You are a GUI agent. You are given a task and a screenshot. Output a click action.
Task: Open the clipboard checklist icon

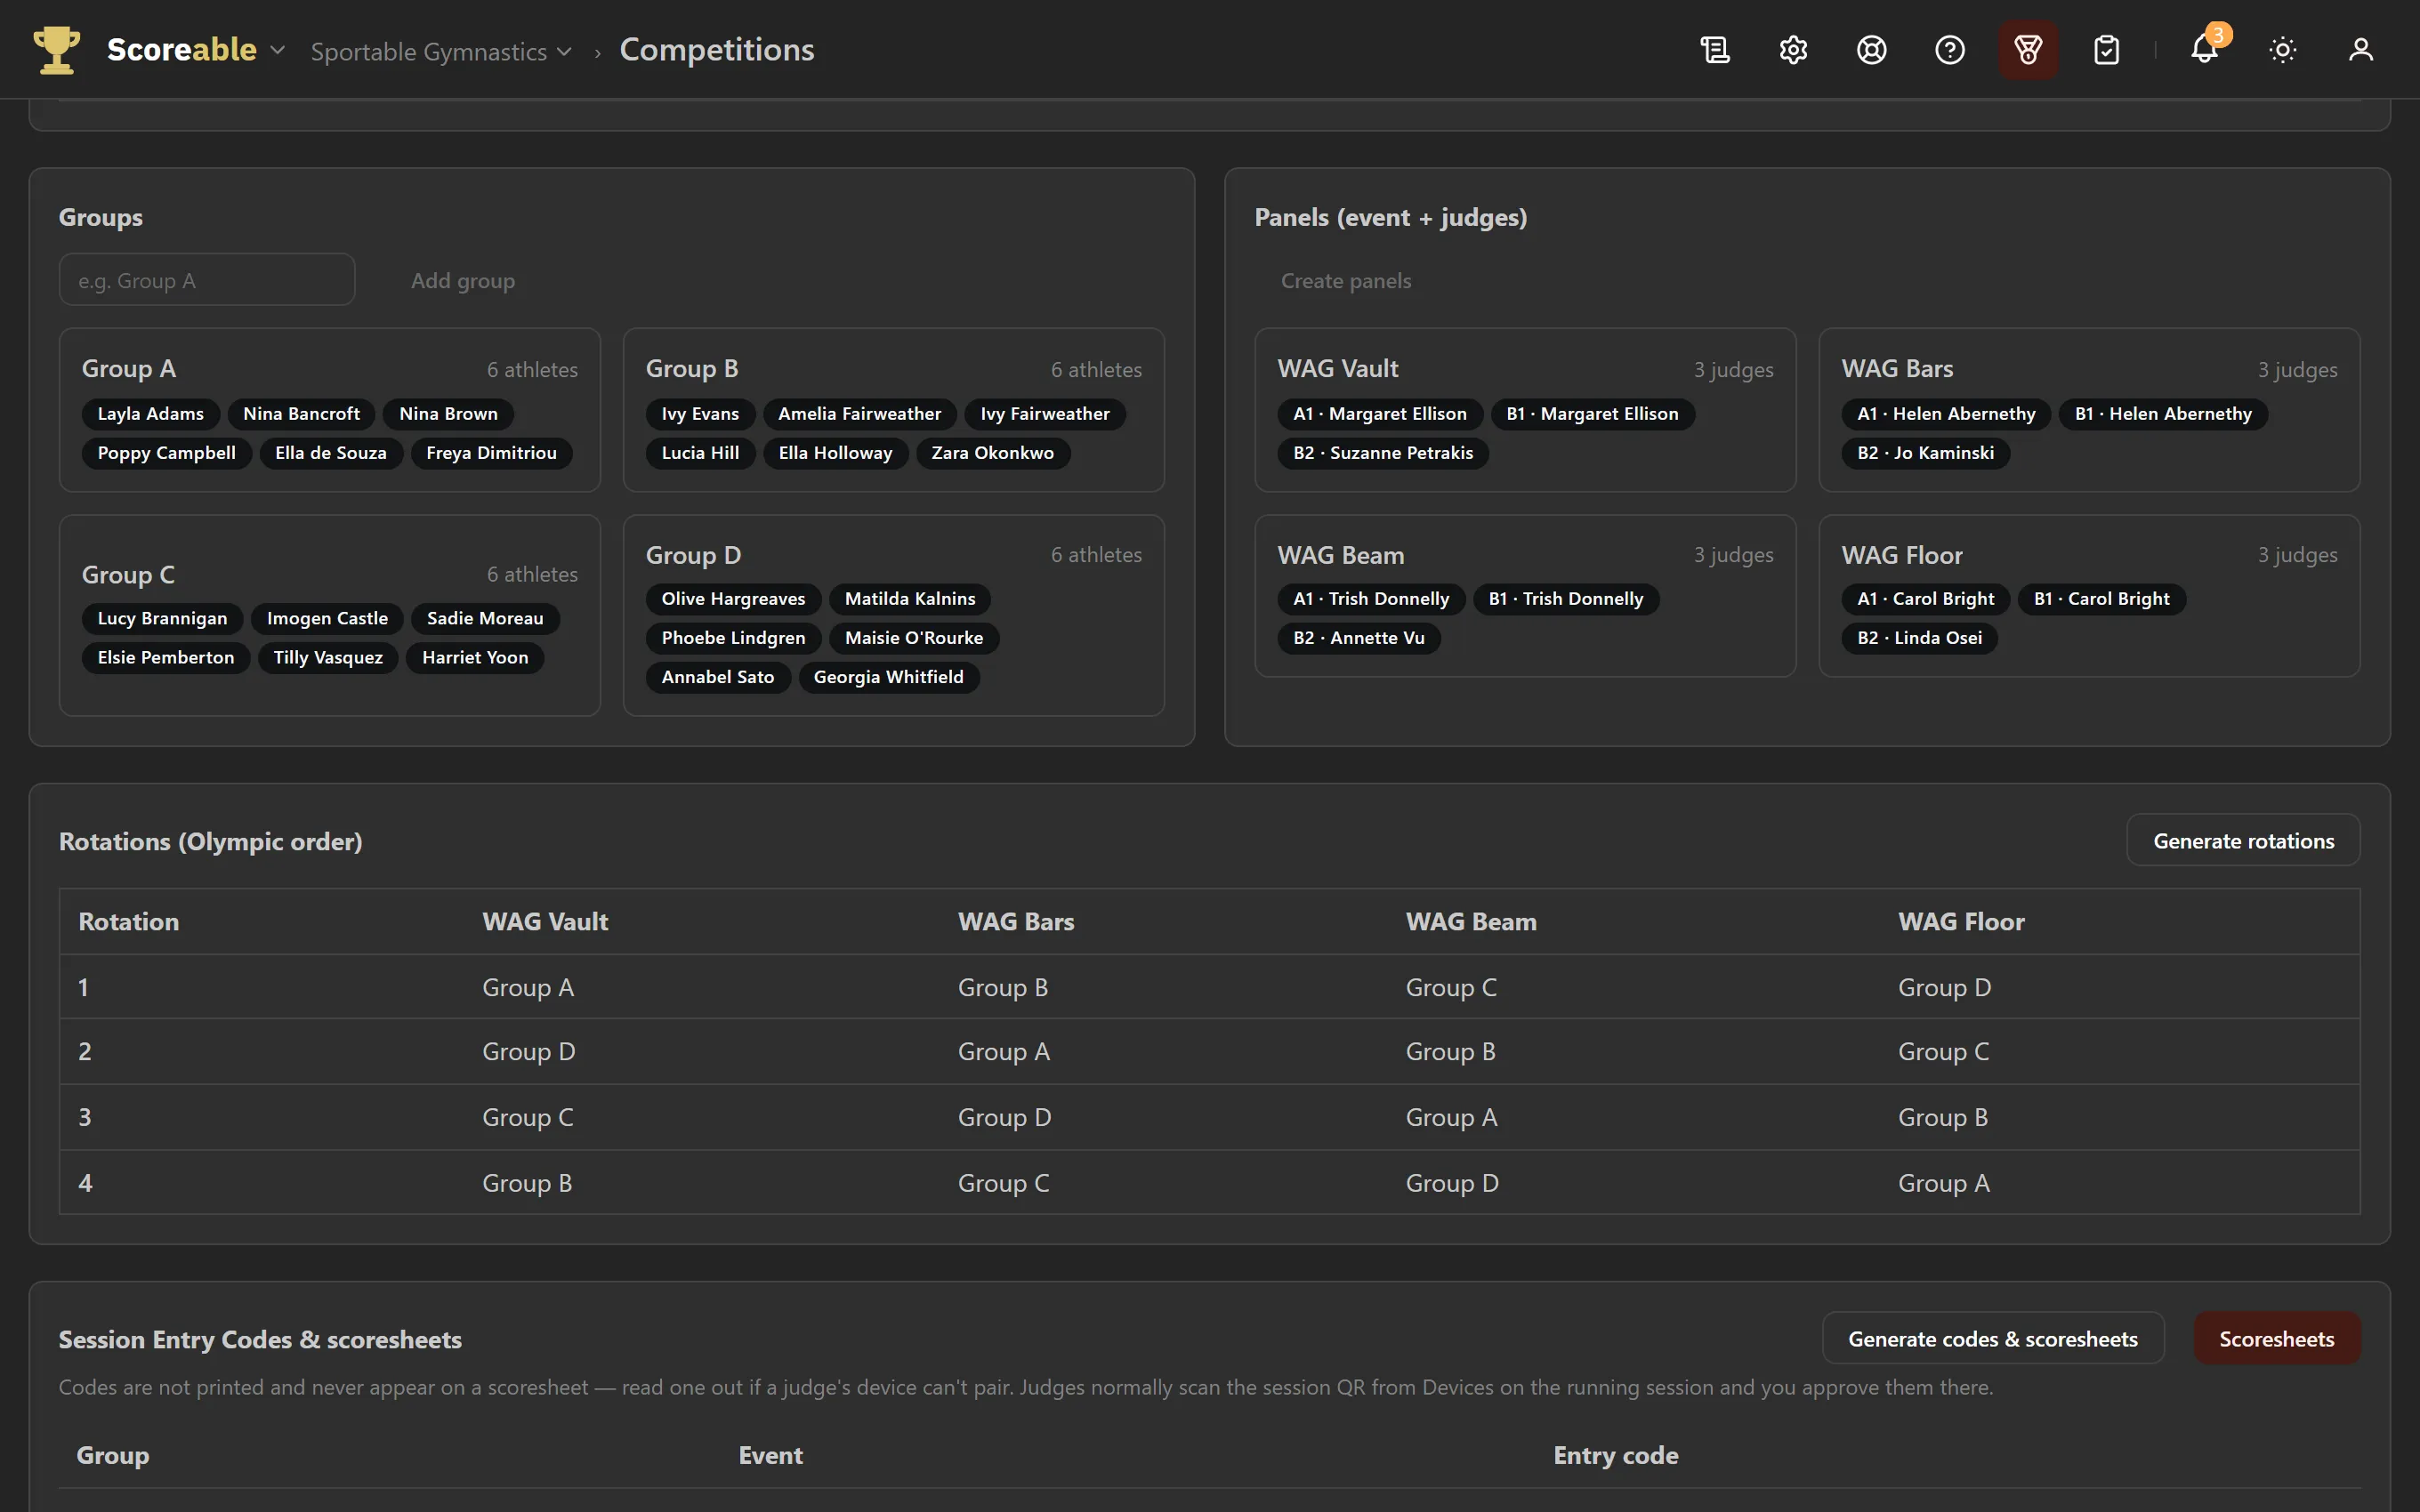(x=2106, y=49)
